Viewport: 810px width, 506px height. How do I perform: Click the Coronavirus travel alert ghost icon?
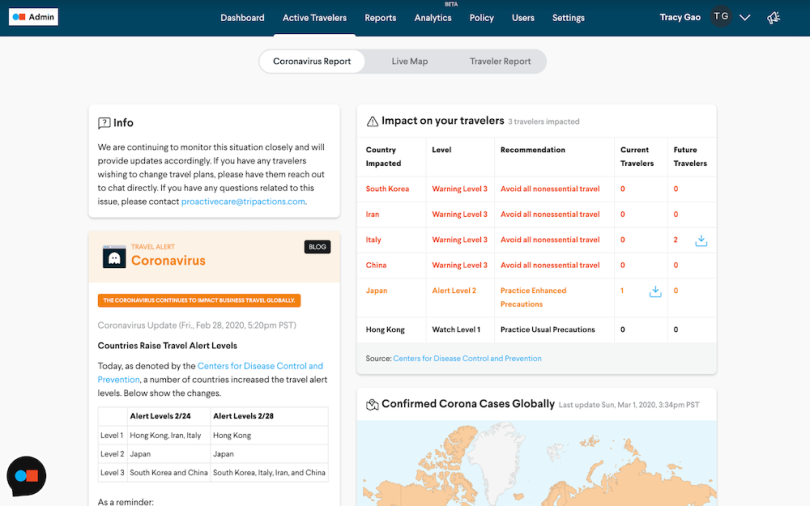(x=114, y=257)
